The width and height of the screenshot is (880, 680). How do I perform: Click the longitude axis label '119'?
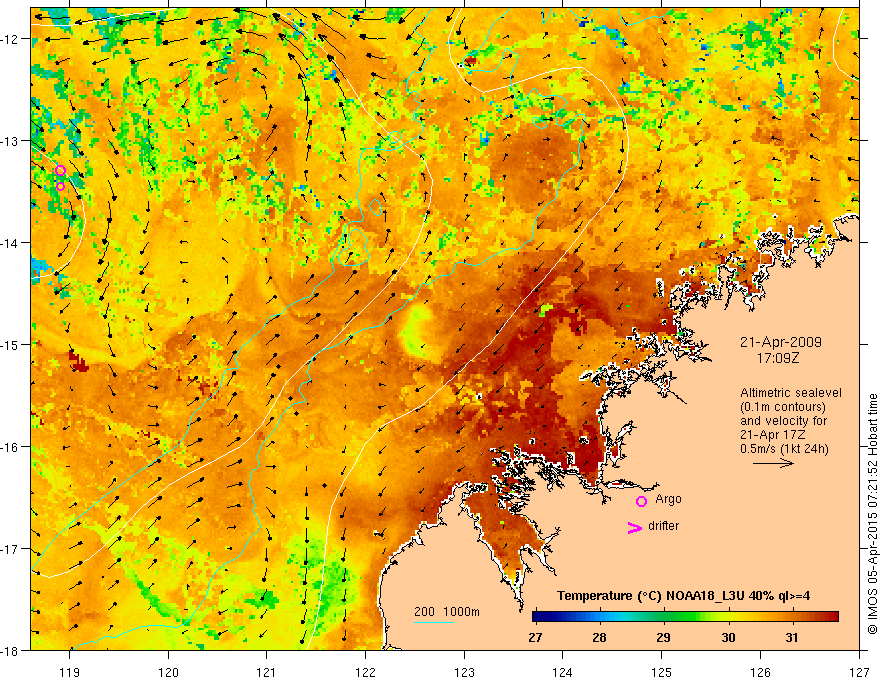(x=70, y=672)
